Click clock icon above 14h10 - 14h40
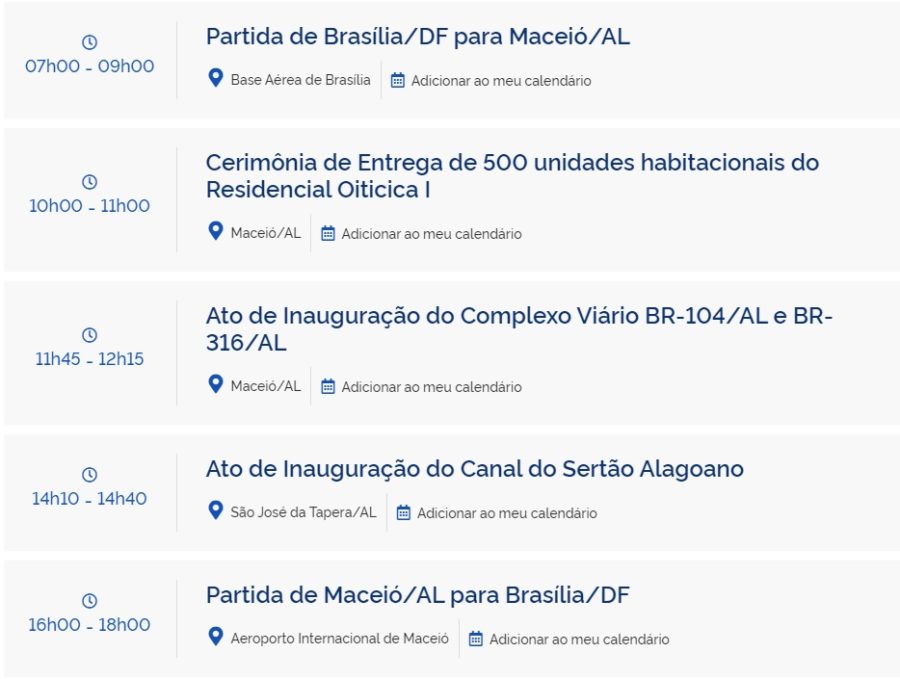The image size is (900, 679). point(89,474)
